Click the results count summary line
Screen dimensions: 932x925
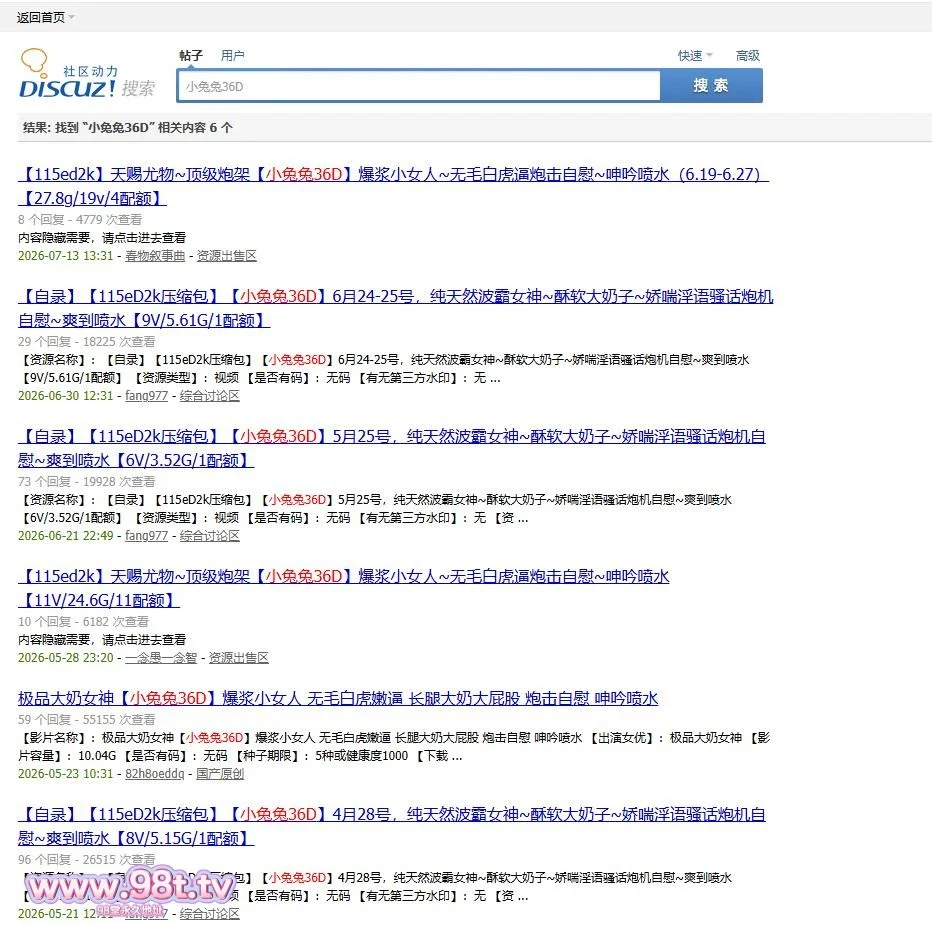128,127
